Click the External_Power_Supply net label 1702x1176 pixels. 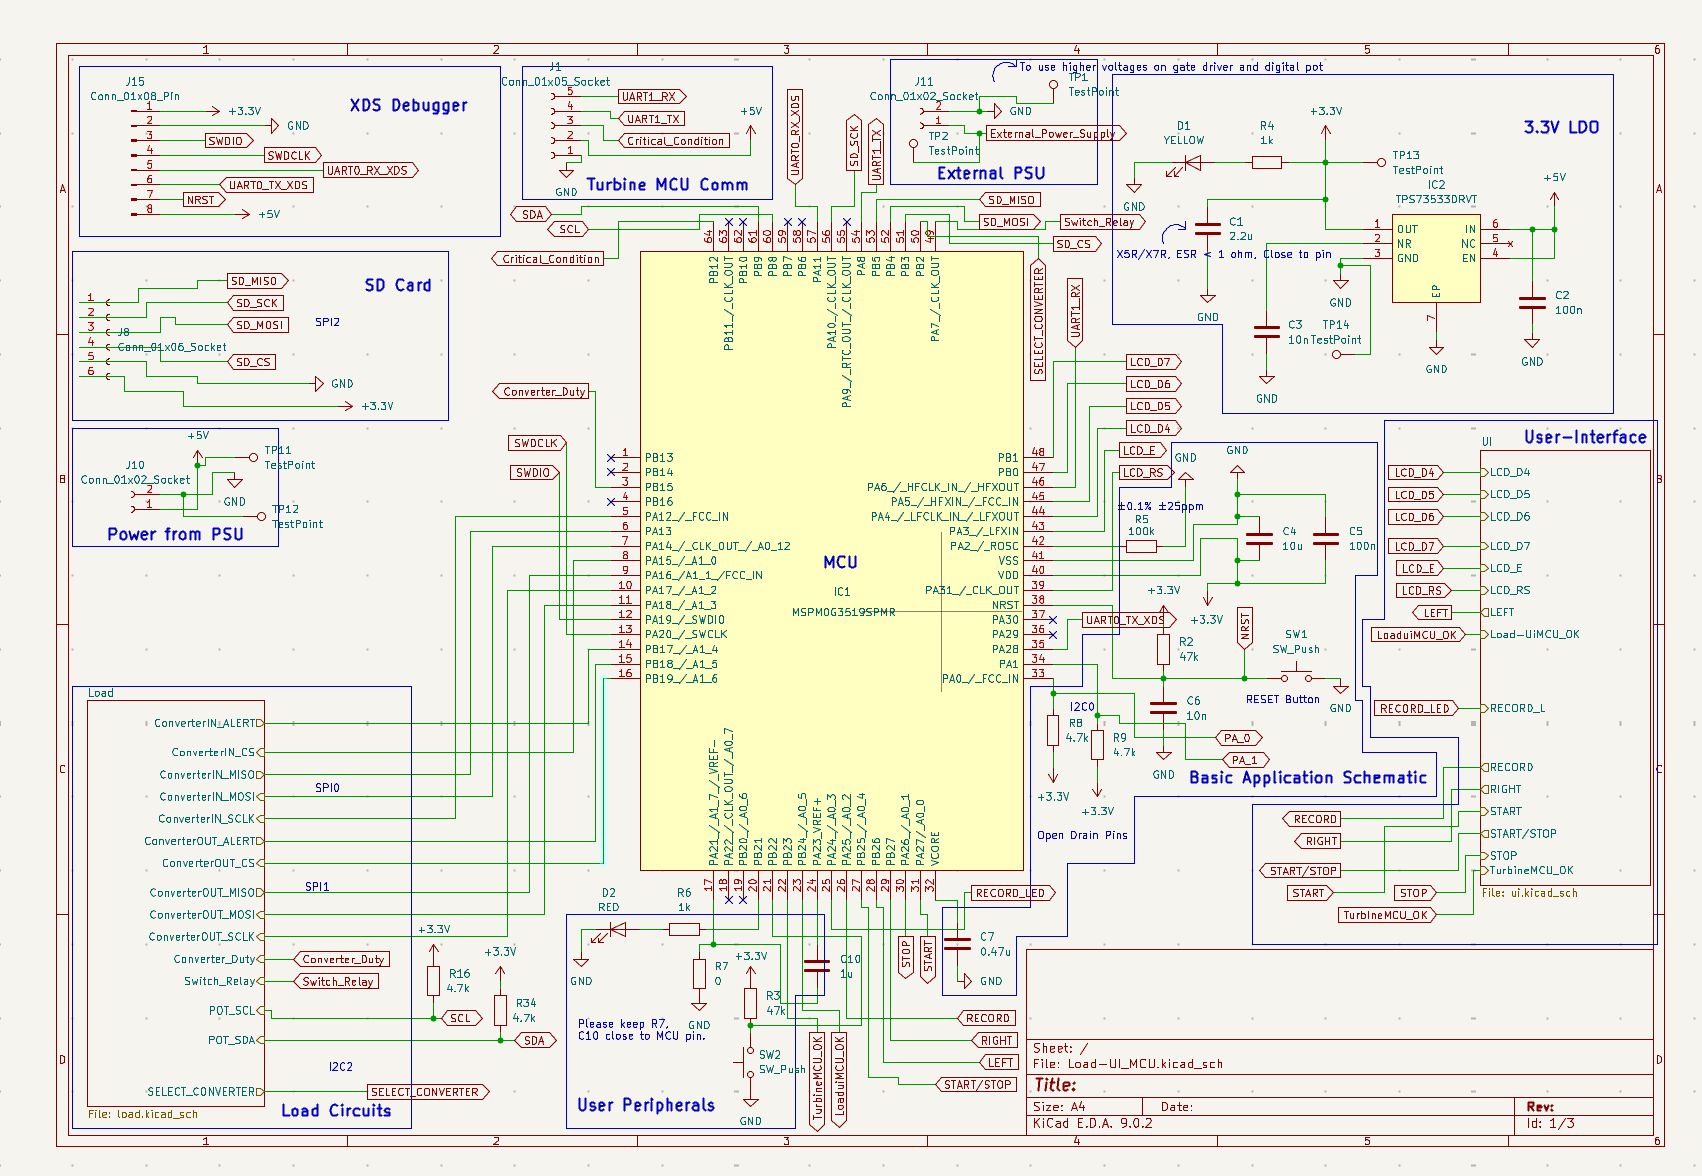(x=1056, y=133)
